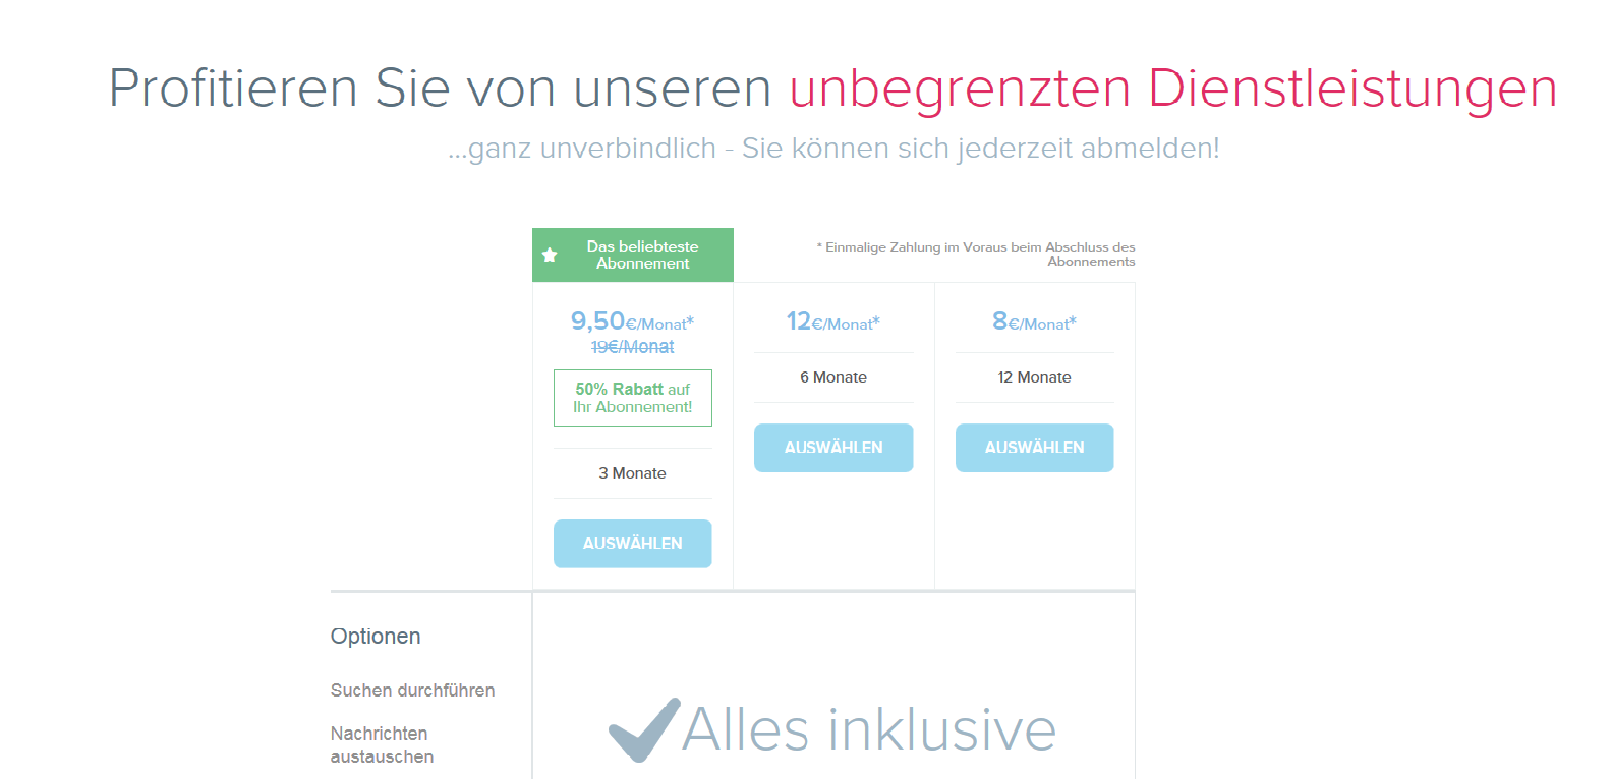Click the 8€/Monat price label
Image resolution: width=1612 pixels, height=779 pixels.
pos(1034,322)
